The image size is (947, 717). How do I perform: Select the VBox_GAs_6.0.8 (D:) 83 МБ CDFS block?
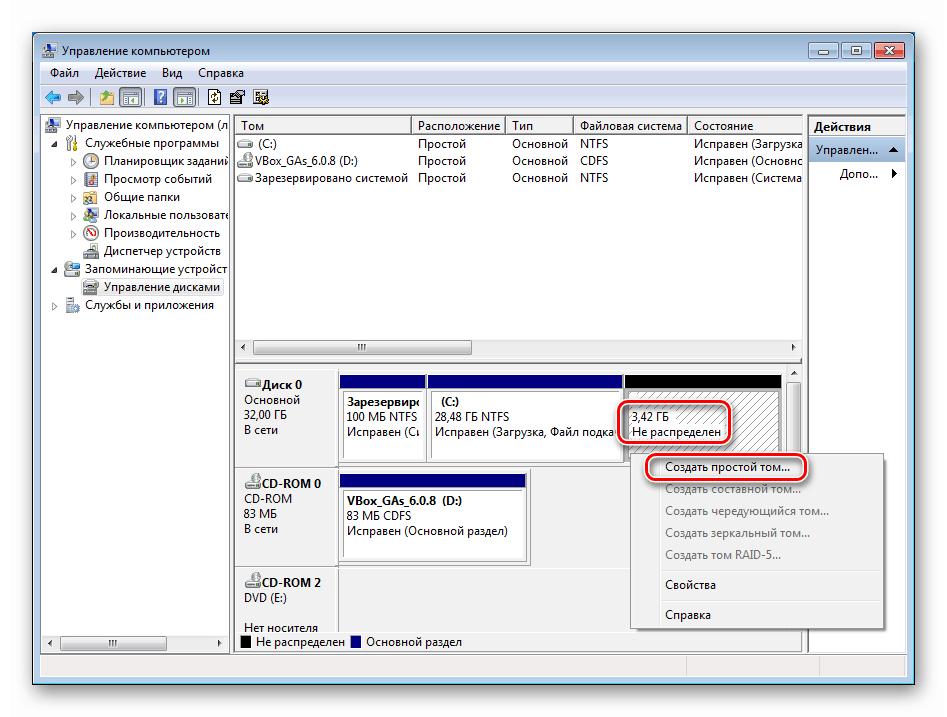(x=432, y=517)
